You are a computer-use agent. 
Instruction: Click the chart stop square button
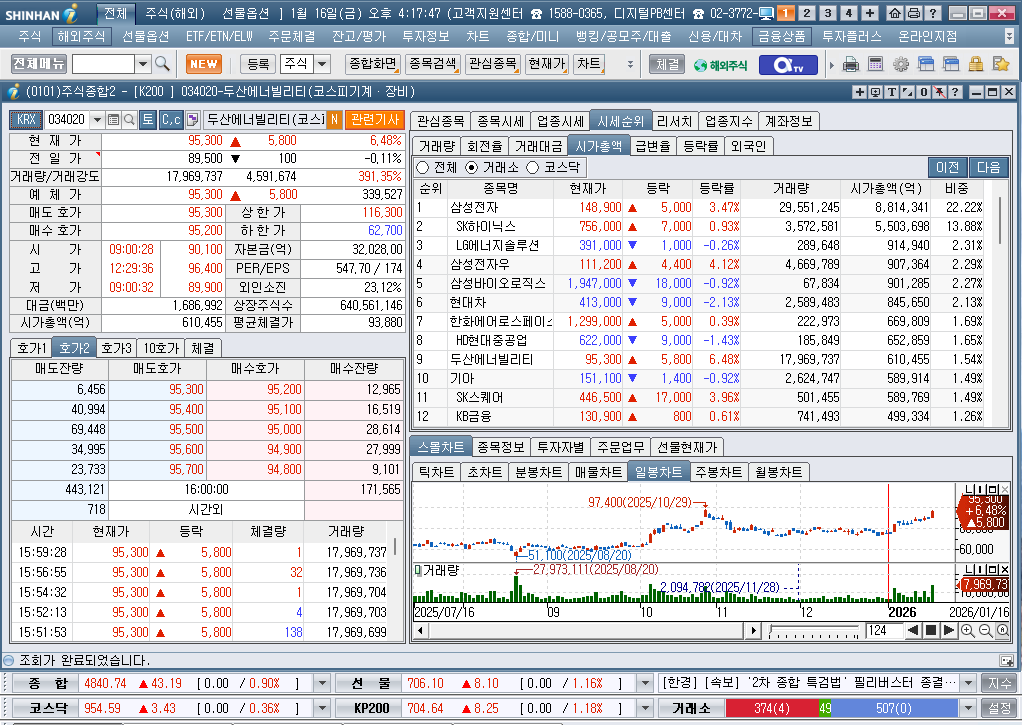pyautogui.click(x=931, y=630)
